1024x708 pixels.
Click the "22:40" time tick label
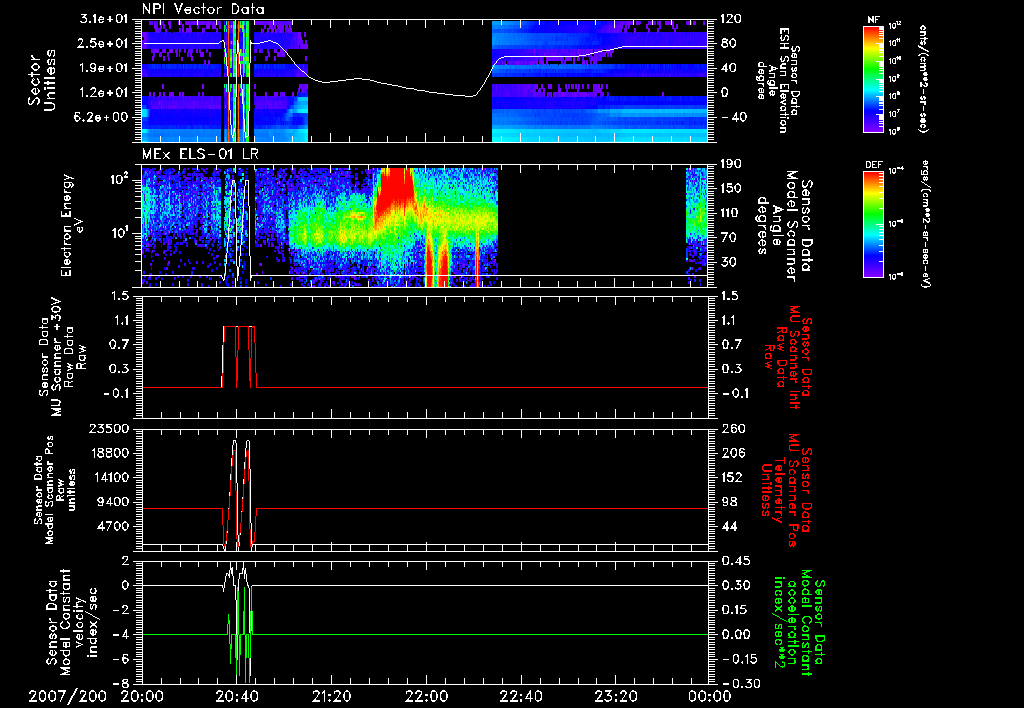[520, 696]
